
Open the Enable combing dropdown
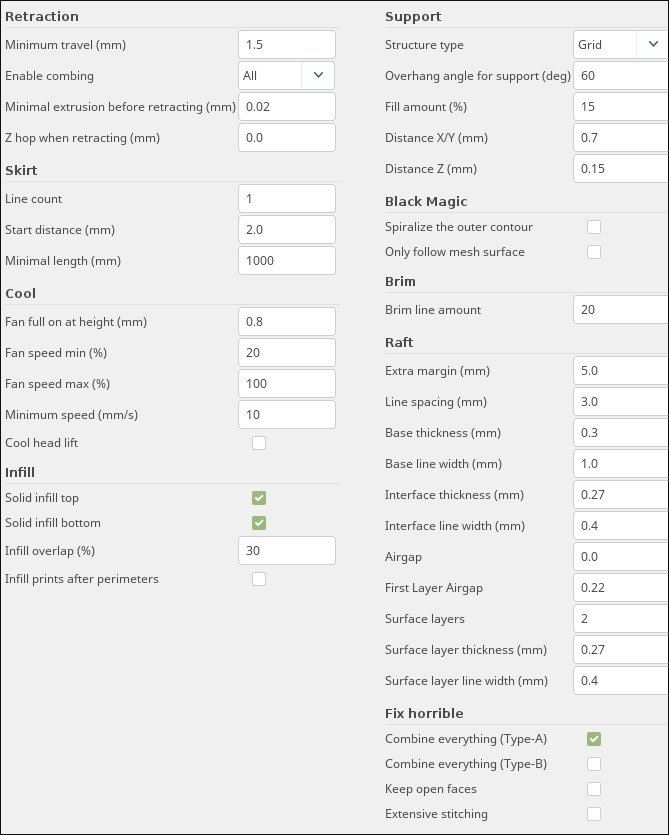(287, 76)
